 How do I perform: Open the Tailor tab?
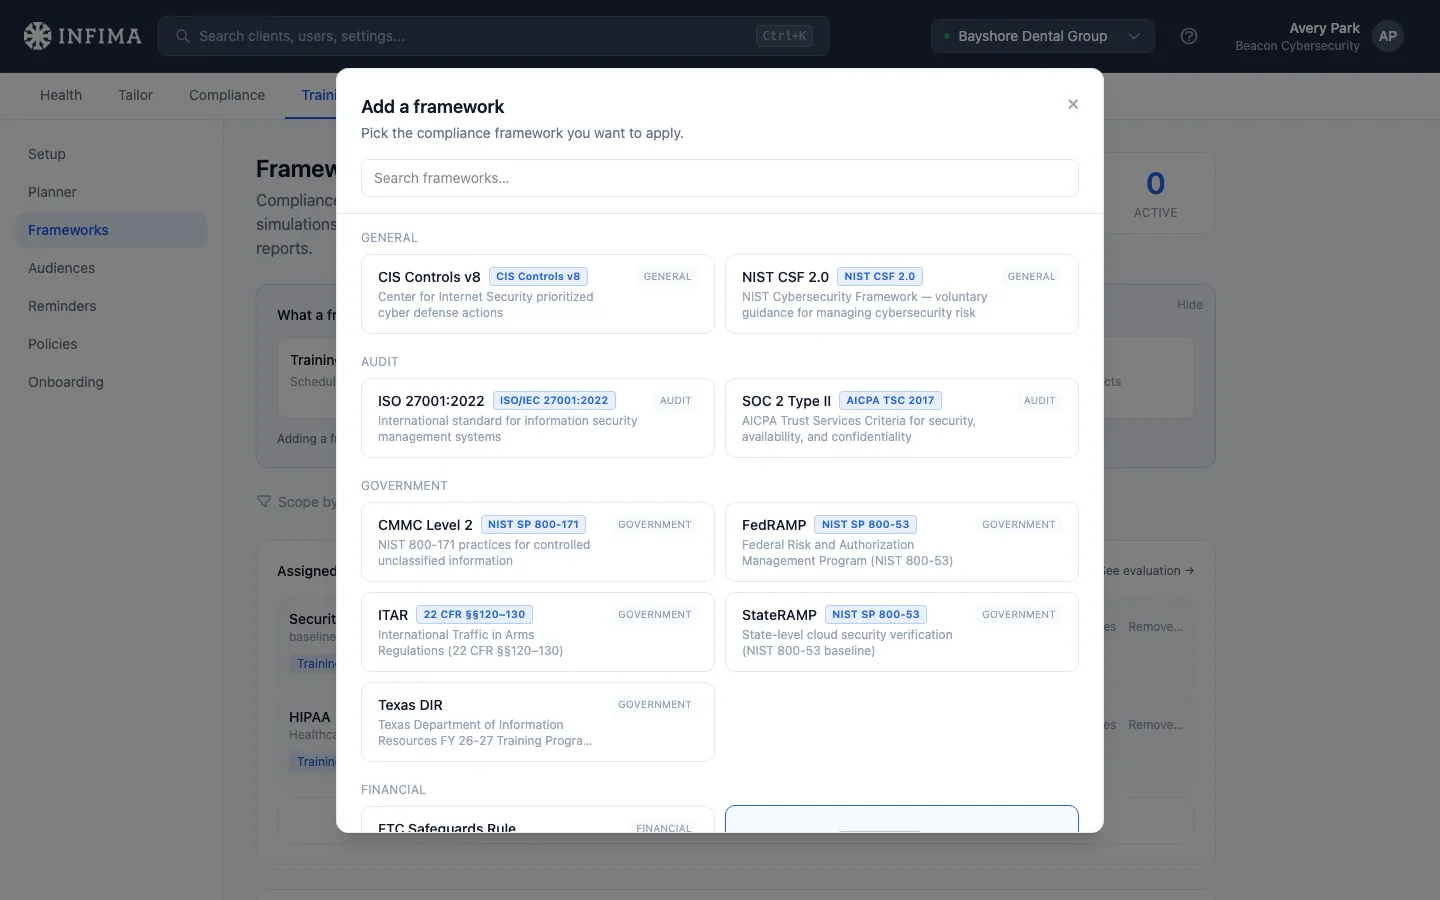135,95
